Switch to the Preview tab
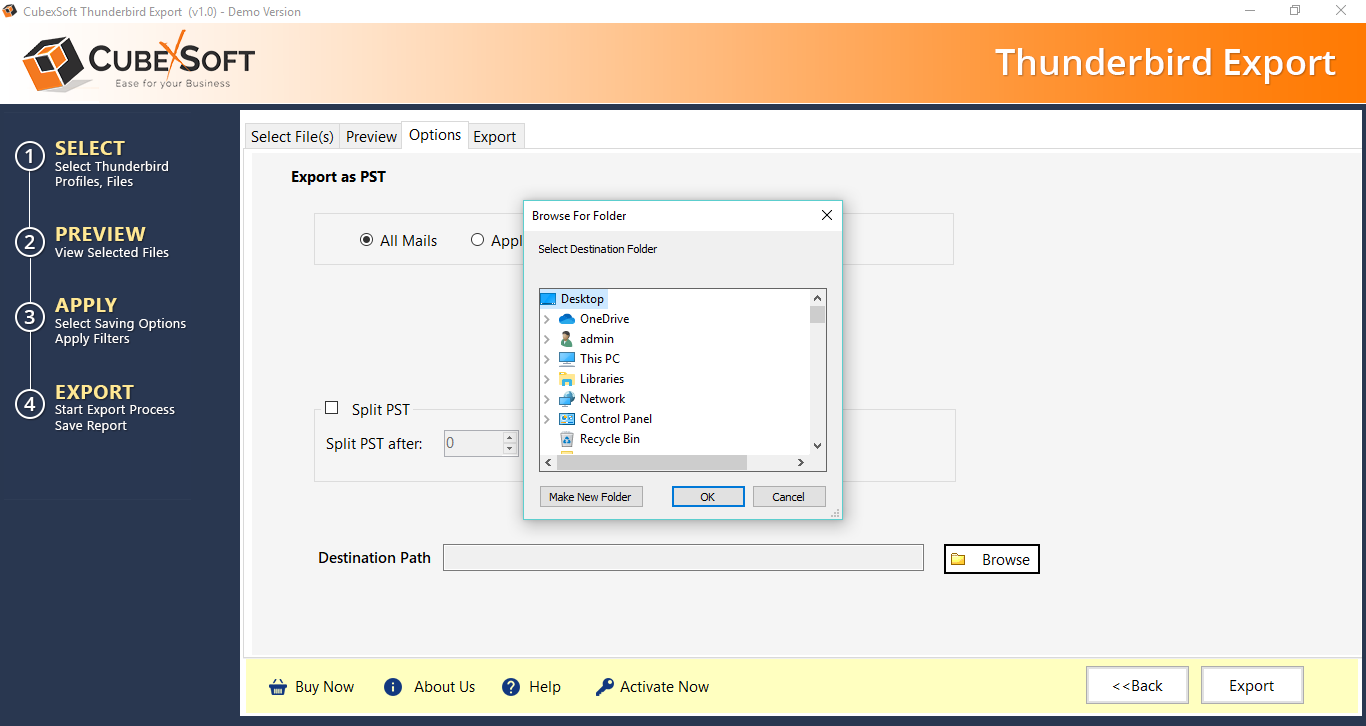This screenshot has height=726, width=1366. 371,137
